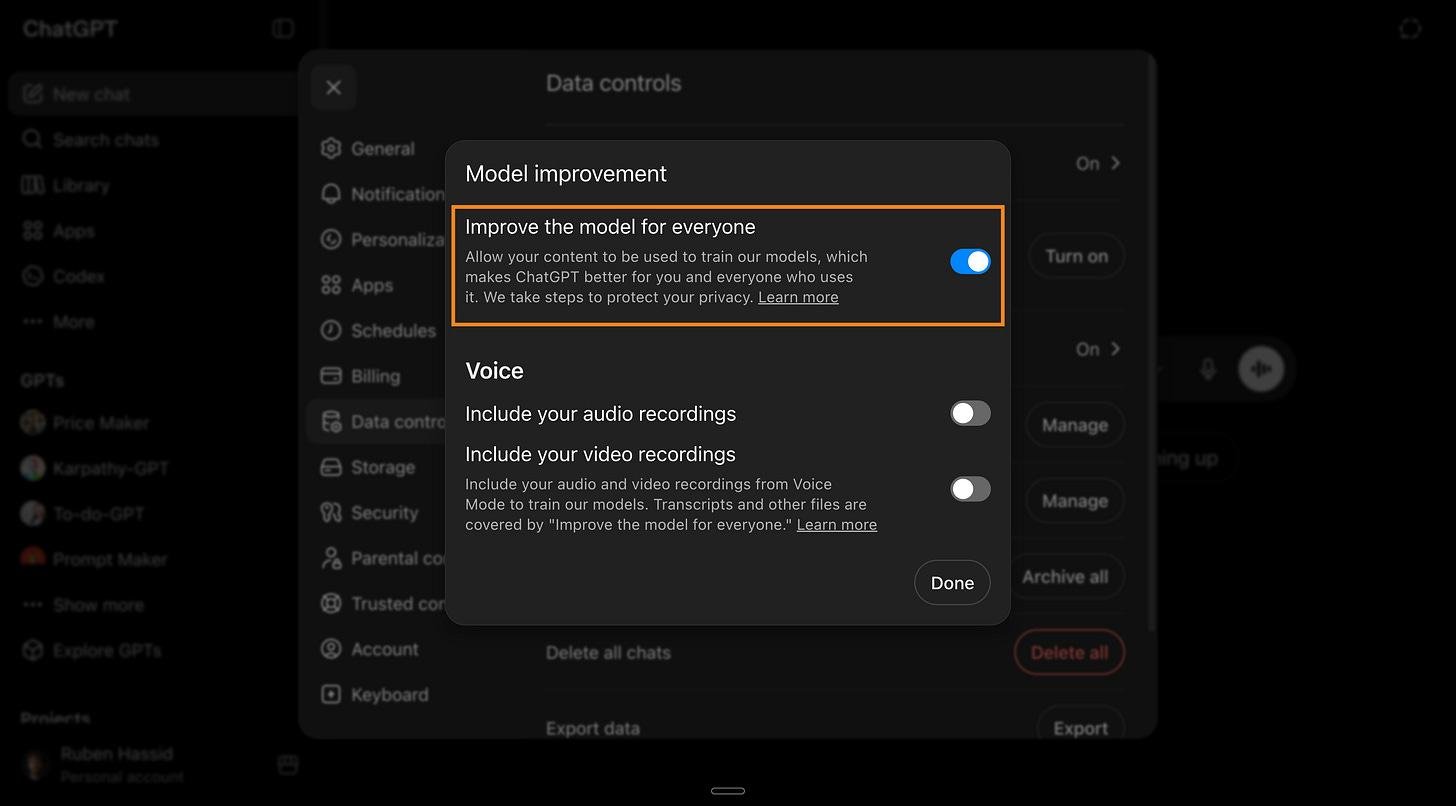This screenshot has width=1456, height=806.
Task: Click the Personalization icon in settings
Action: click(x=331, y=240)
